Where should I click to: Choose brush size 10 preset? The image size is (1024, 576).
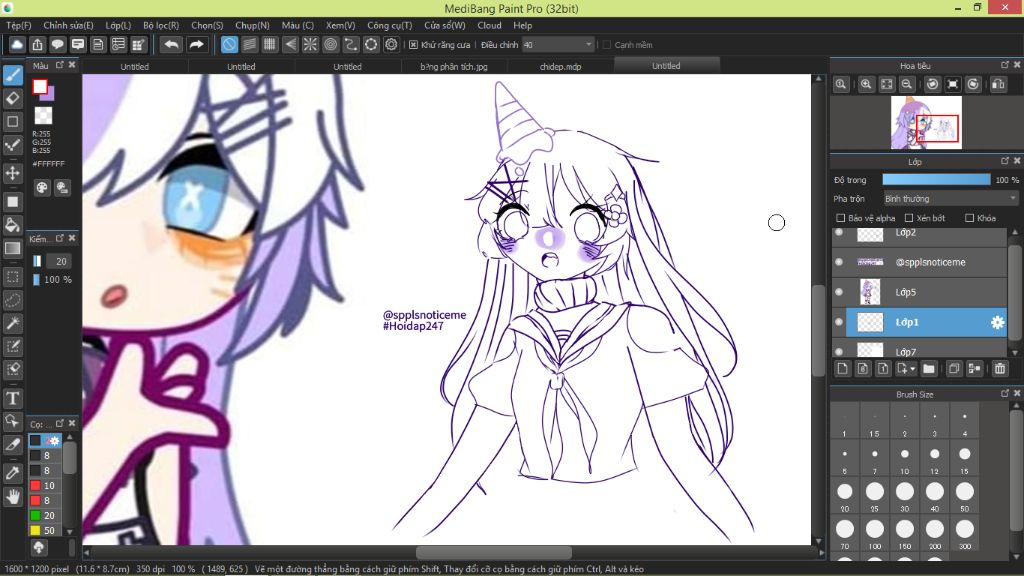point(904,459)
